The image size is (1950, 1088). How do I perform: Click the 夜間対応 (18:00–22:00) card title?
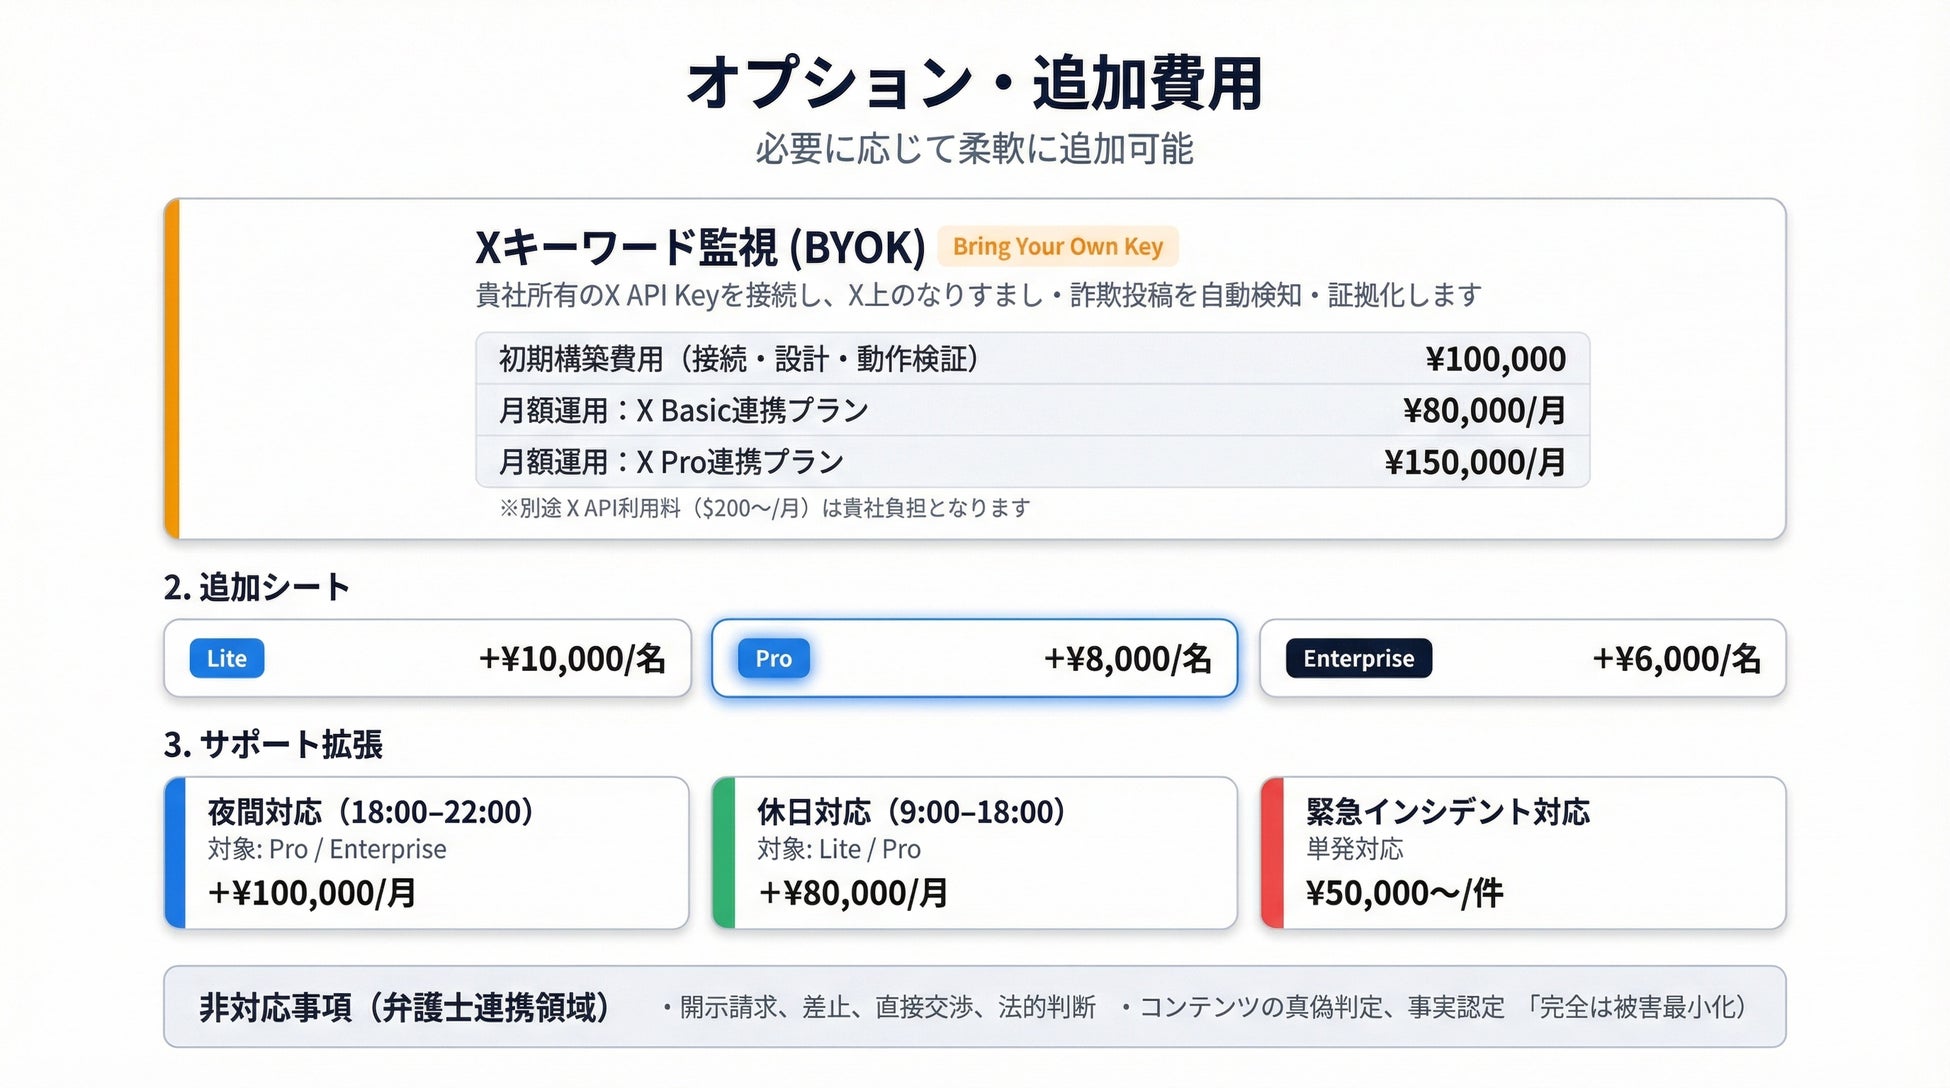click(371, 811)
